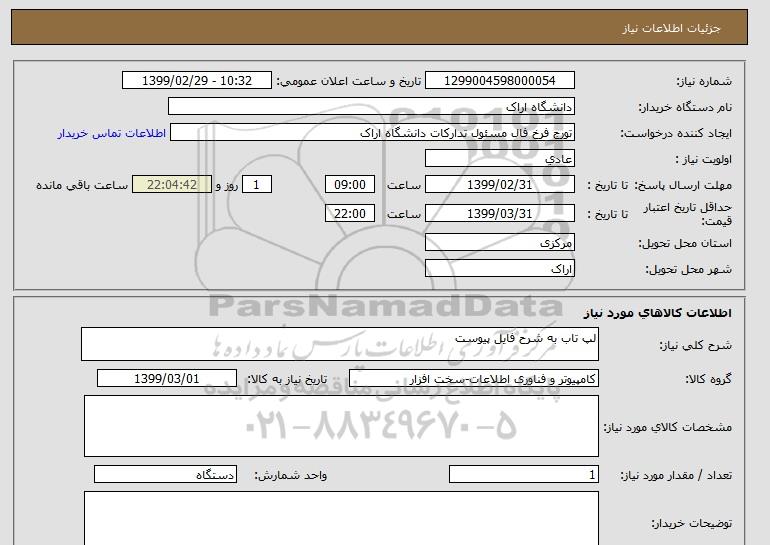Click the buyer description text area
Screen dimensions: 770x545
click(x=341, y=518)
